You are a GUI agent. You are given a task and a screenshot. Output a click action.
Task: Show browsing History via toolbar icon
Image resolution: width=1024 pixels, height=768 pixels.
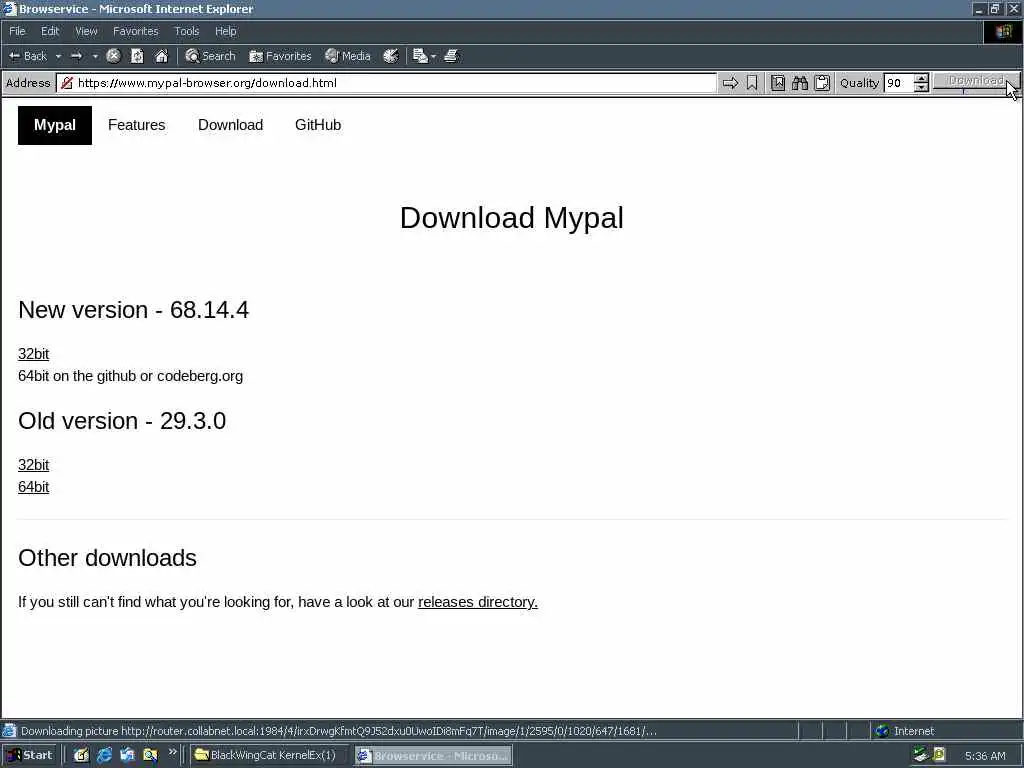pyautogui.click(x=391, y=56)
